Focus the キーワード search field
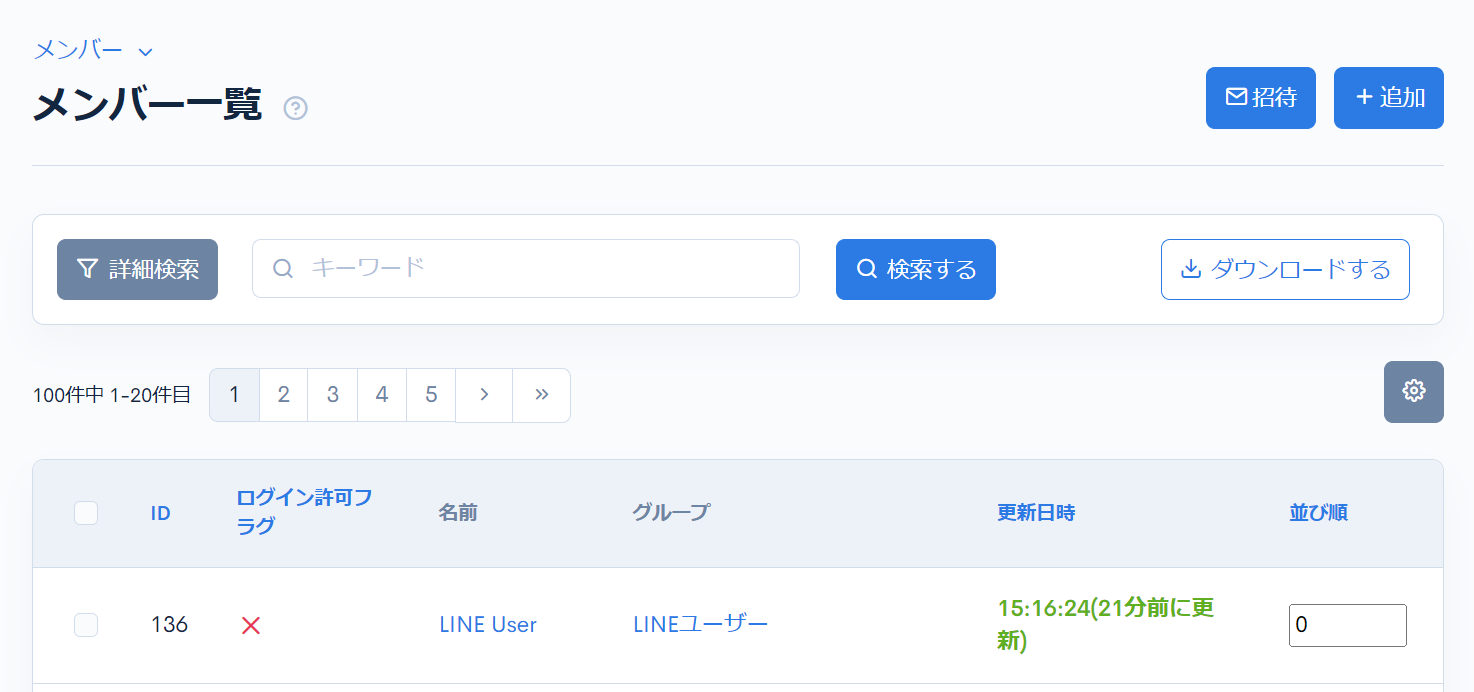1474x692 pixels. click(x=526, y=268)
